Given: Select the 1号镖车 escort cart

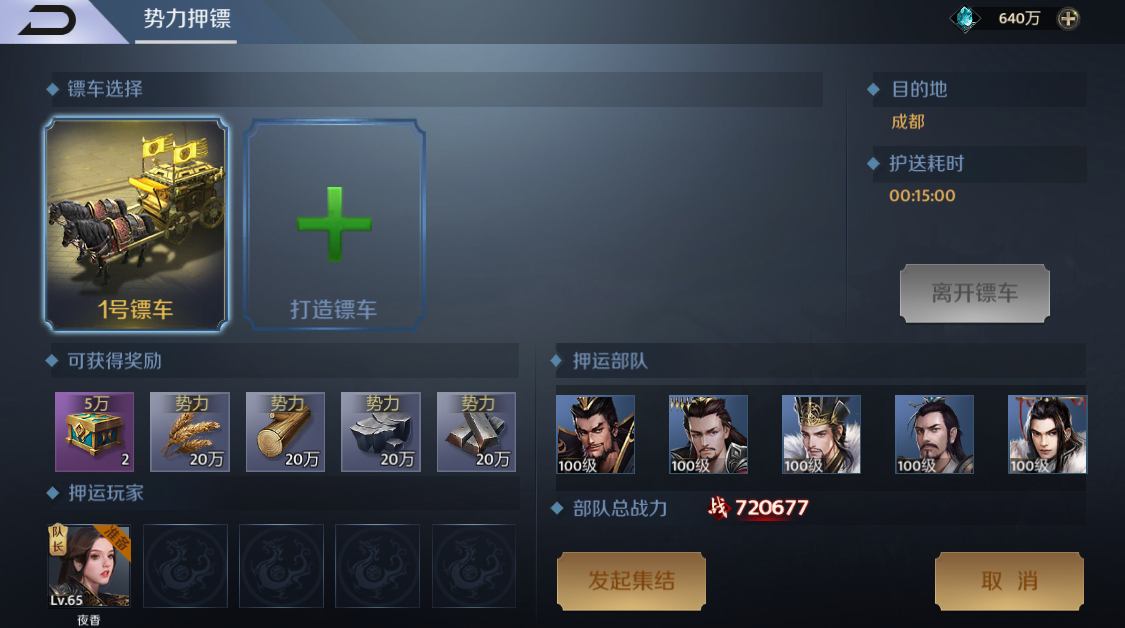Looking at the screenshot, I should (136, 225).
